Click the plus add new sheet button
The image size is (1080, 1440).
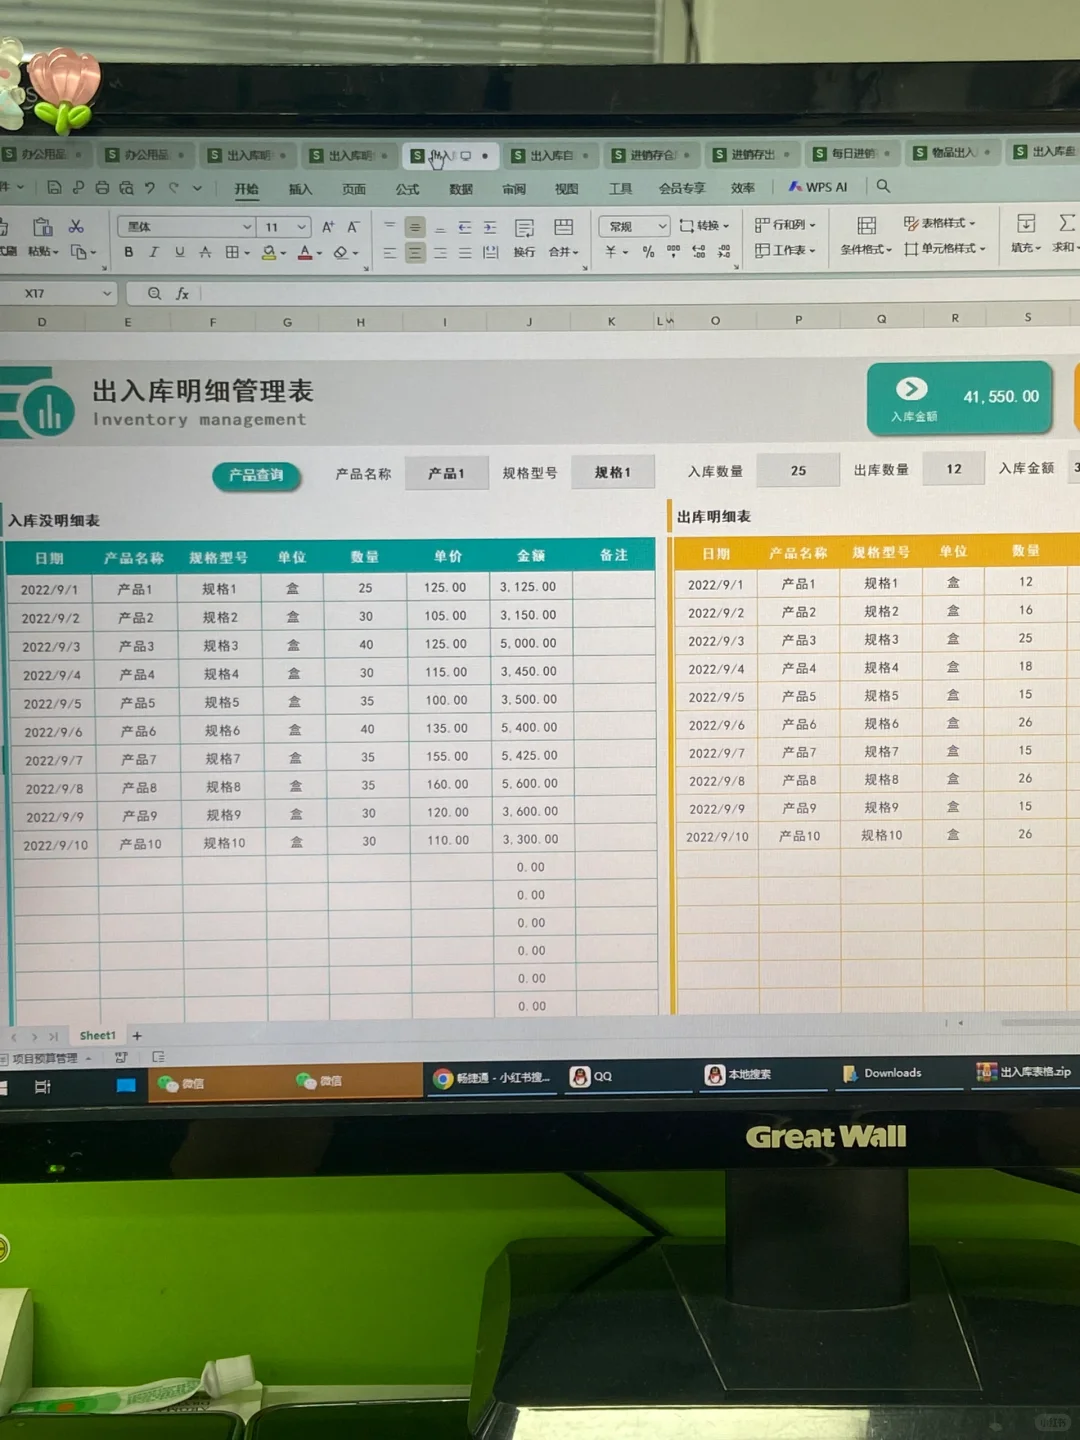tap(137, 1036)
